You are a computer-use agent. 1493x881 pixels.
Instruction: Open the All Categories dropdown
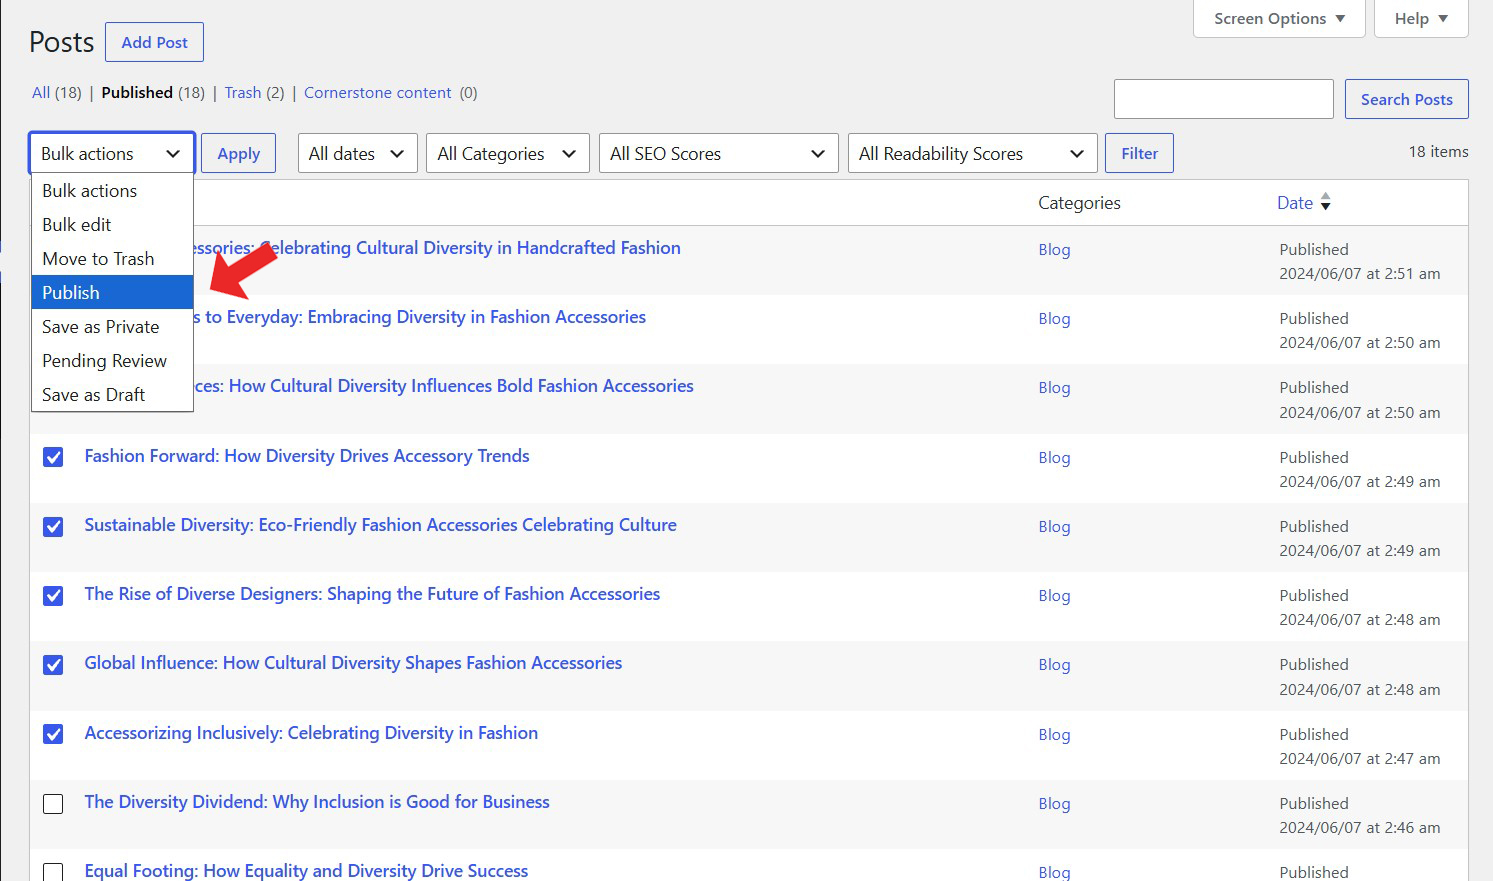coord(508,153)
